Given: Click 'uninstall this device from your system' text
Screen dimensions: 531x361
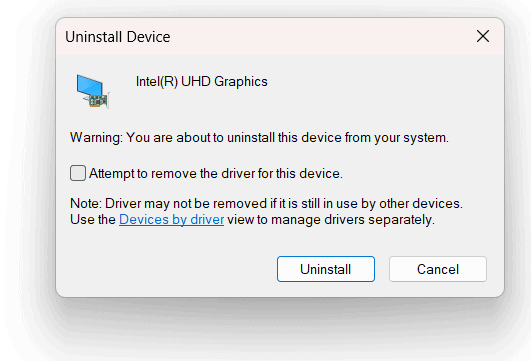Looking at the screenshot, I should 338,138.
